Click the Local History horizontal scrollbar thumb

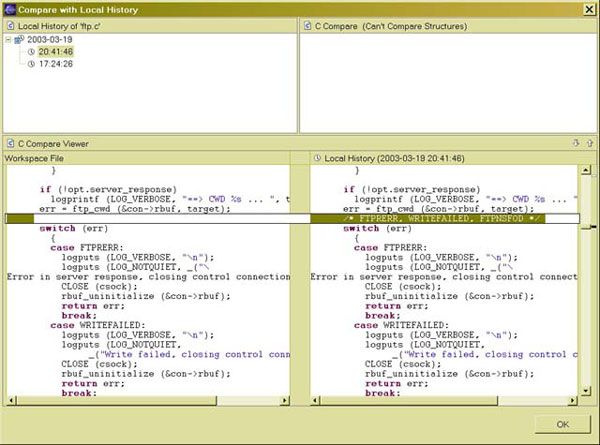[x=409, y=400]
